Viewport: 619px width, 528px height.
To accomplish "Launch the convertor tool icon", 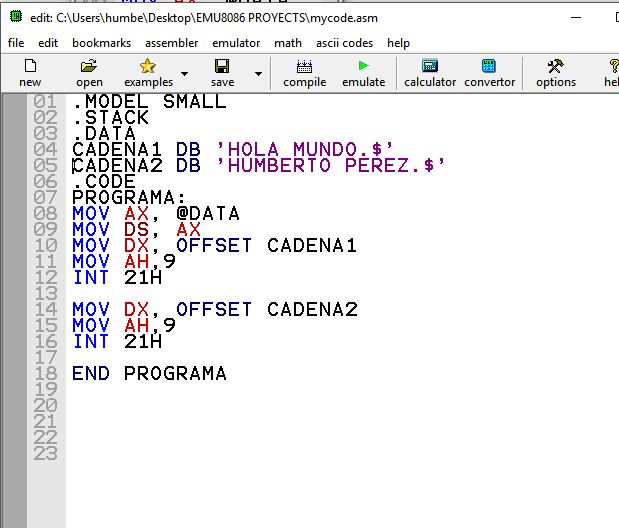I will 489,66.
